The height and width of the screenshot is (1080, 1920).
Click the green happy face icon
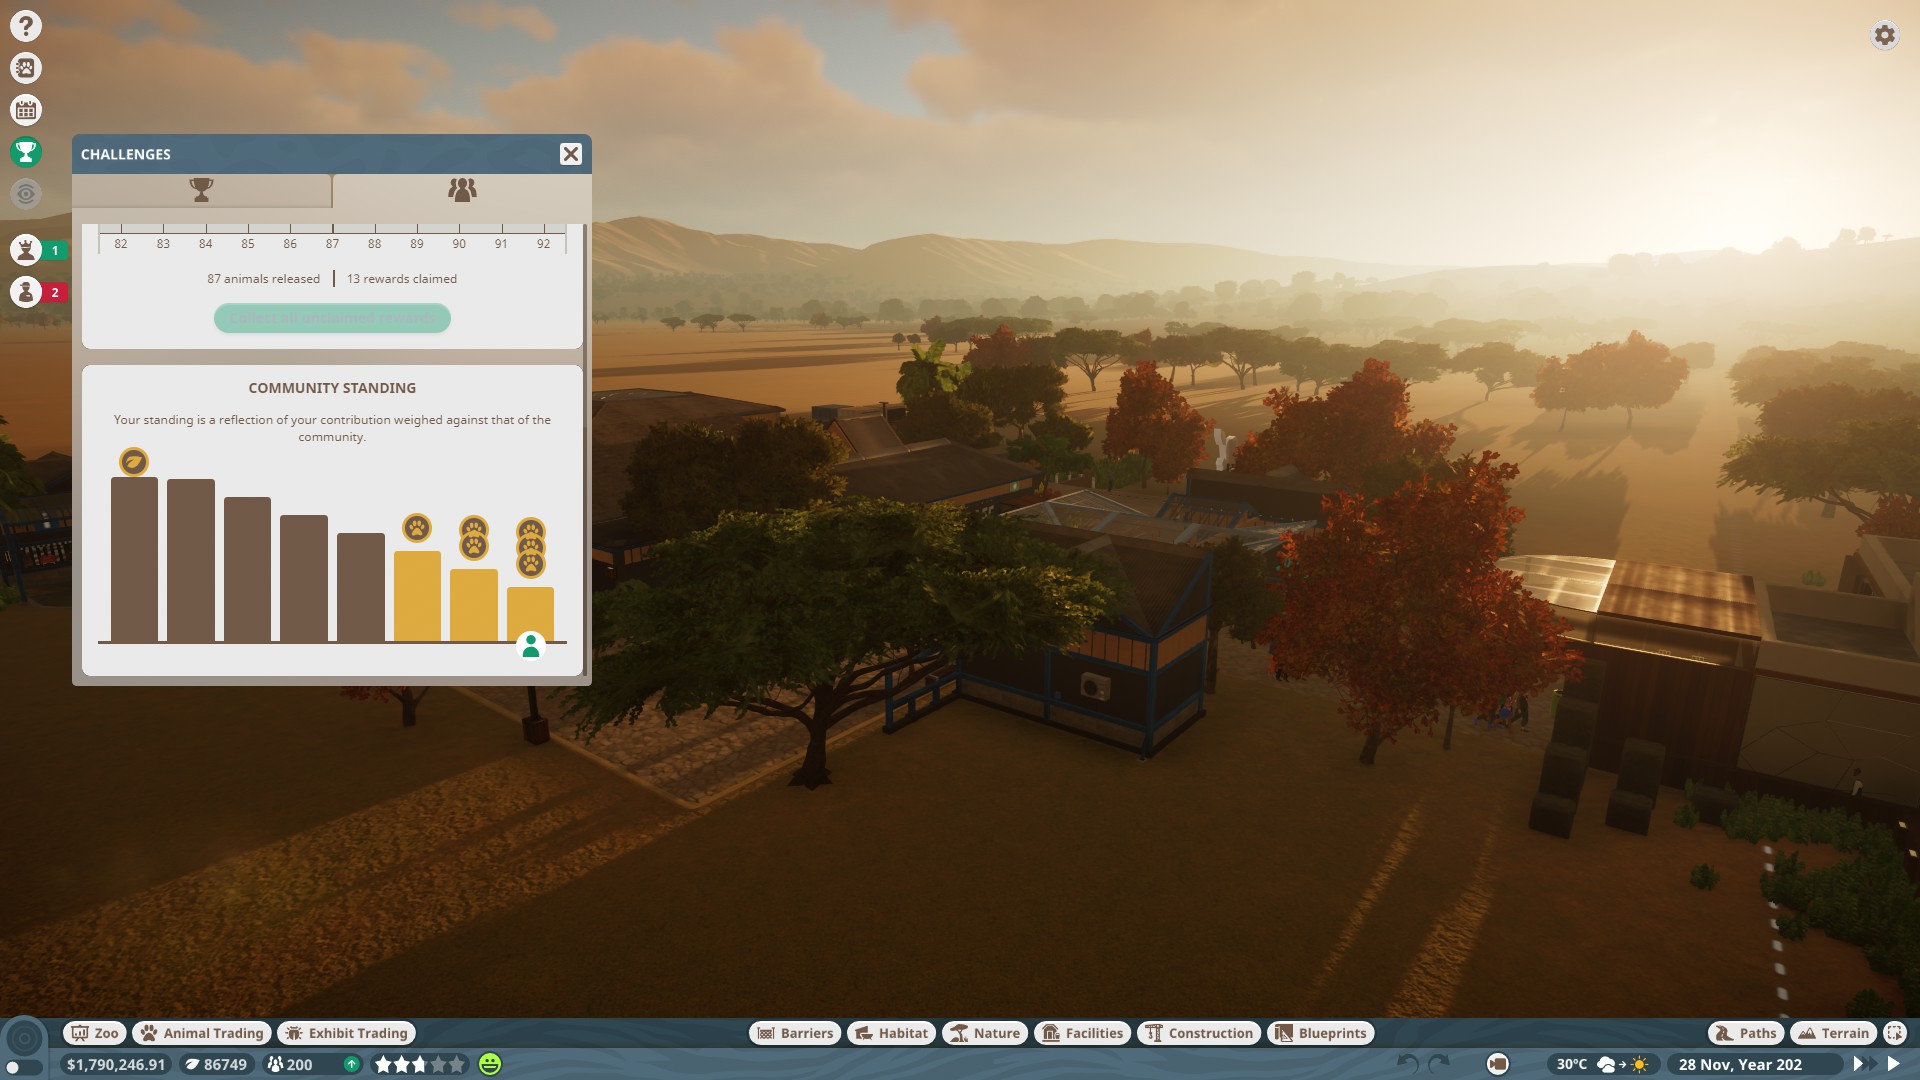[490, 1064]
